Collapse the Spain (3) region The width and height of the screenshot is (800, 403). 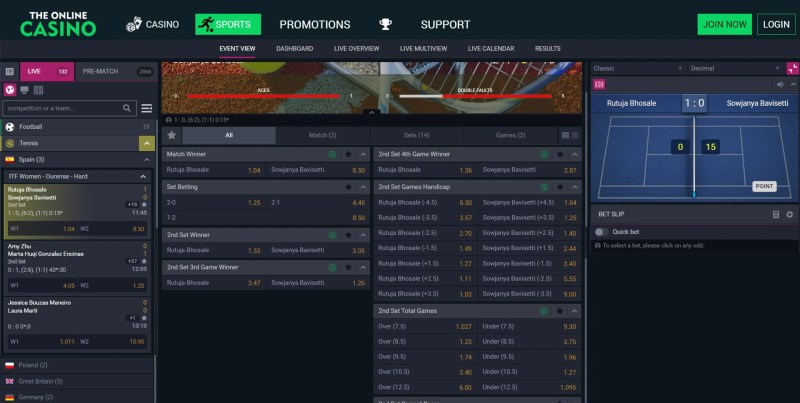pos(146,160)
